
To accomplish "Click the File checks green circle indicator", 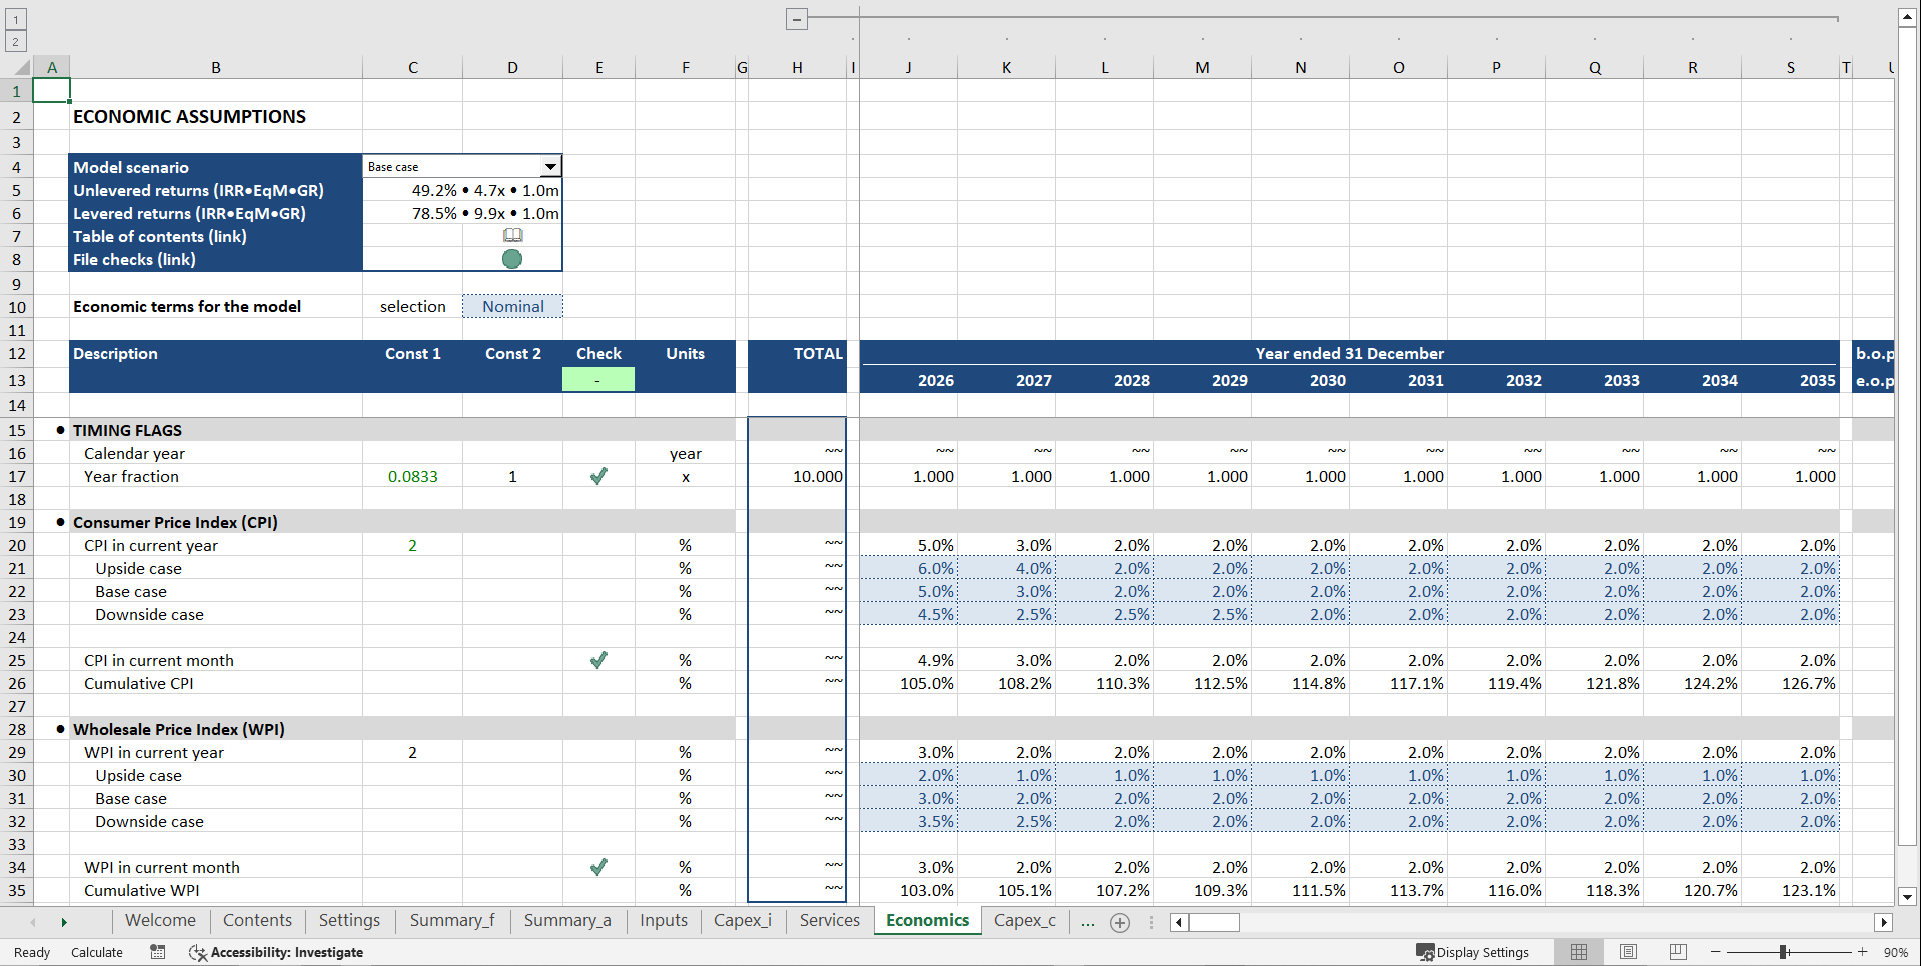I will (x=512, y=258).
